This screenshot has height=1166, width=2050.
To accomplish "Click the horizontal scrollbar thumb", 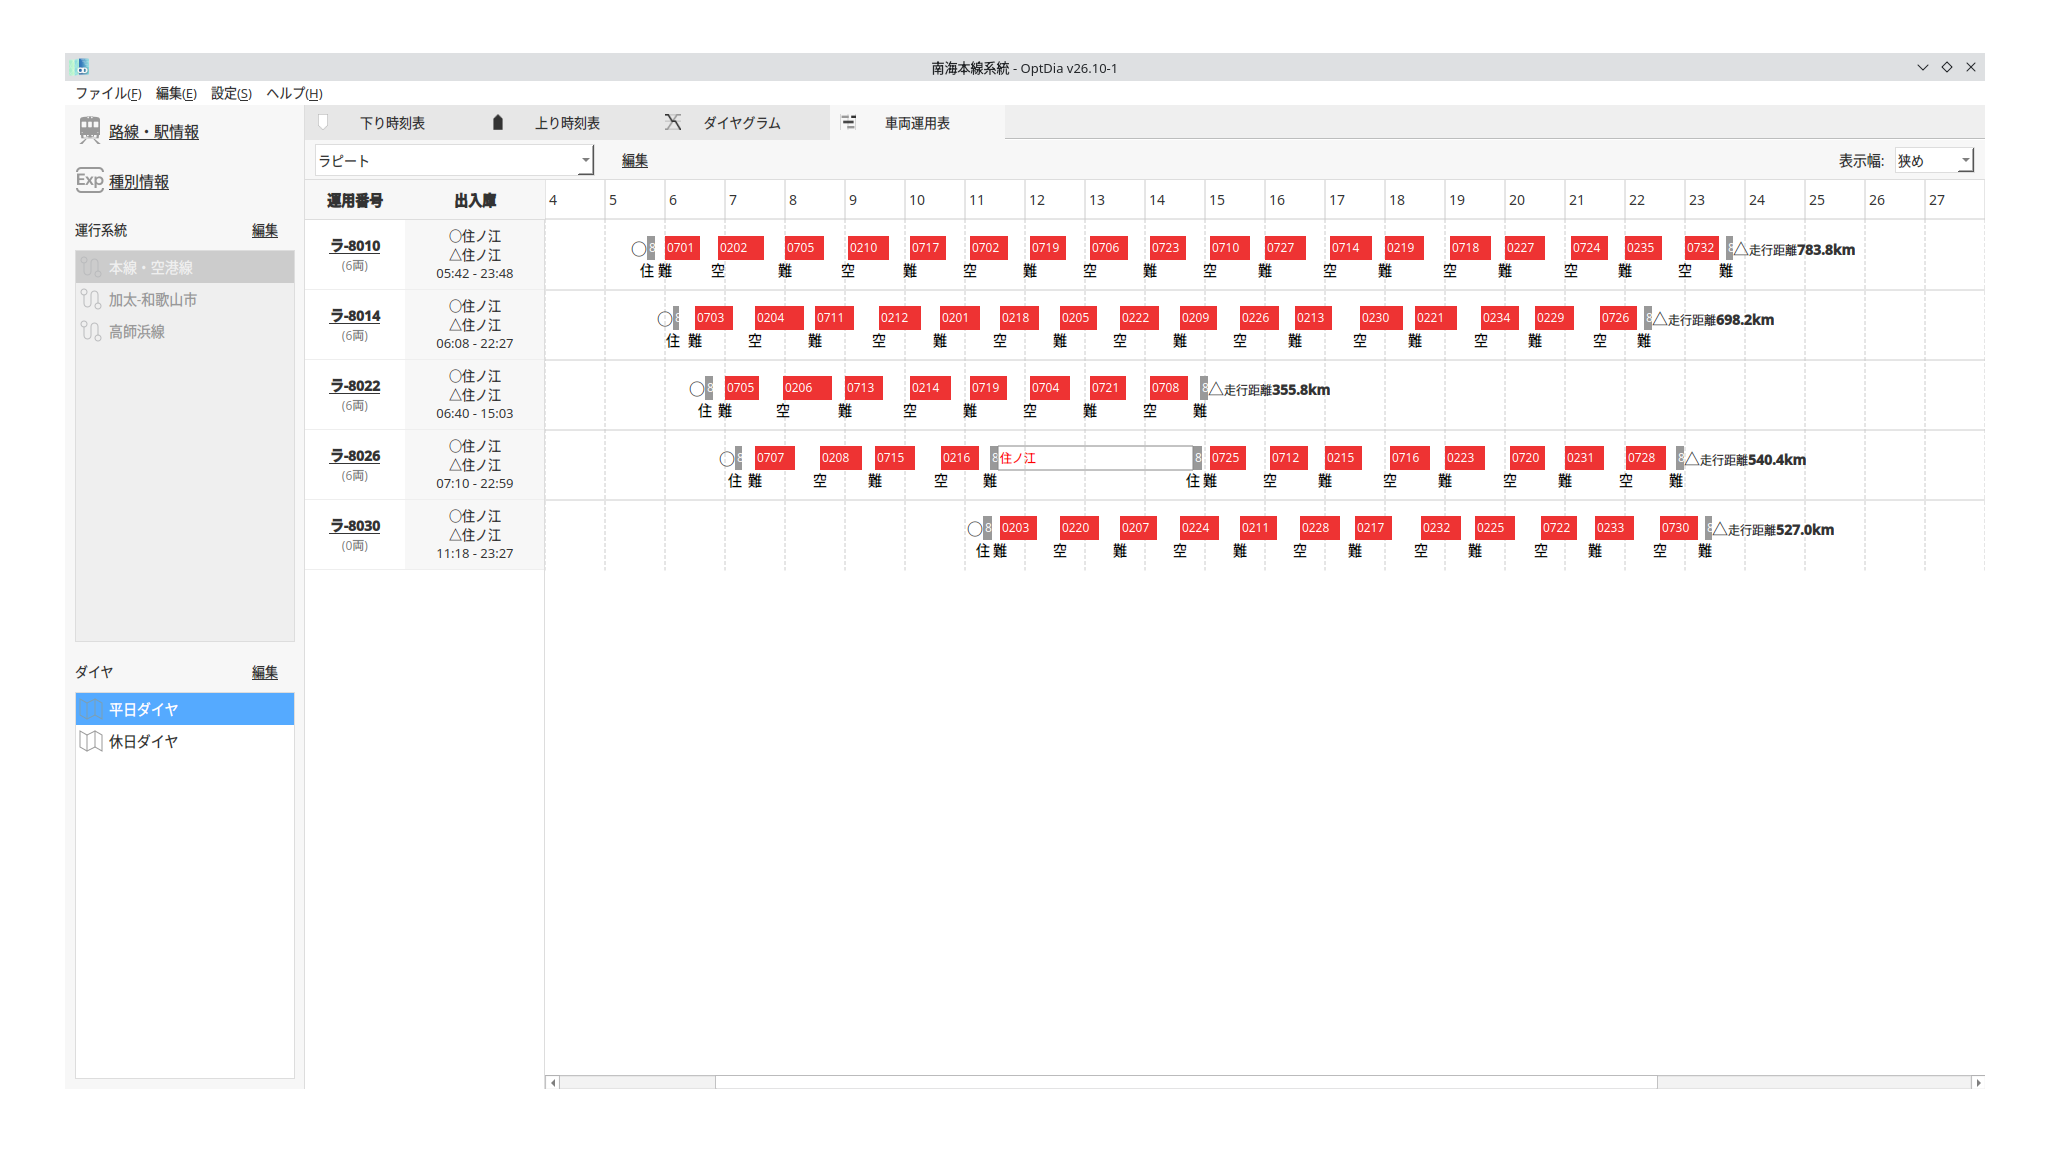I will [x=1186, y=1082].
